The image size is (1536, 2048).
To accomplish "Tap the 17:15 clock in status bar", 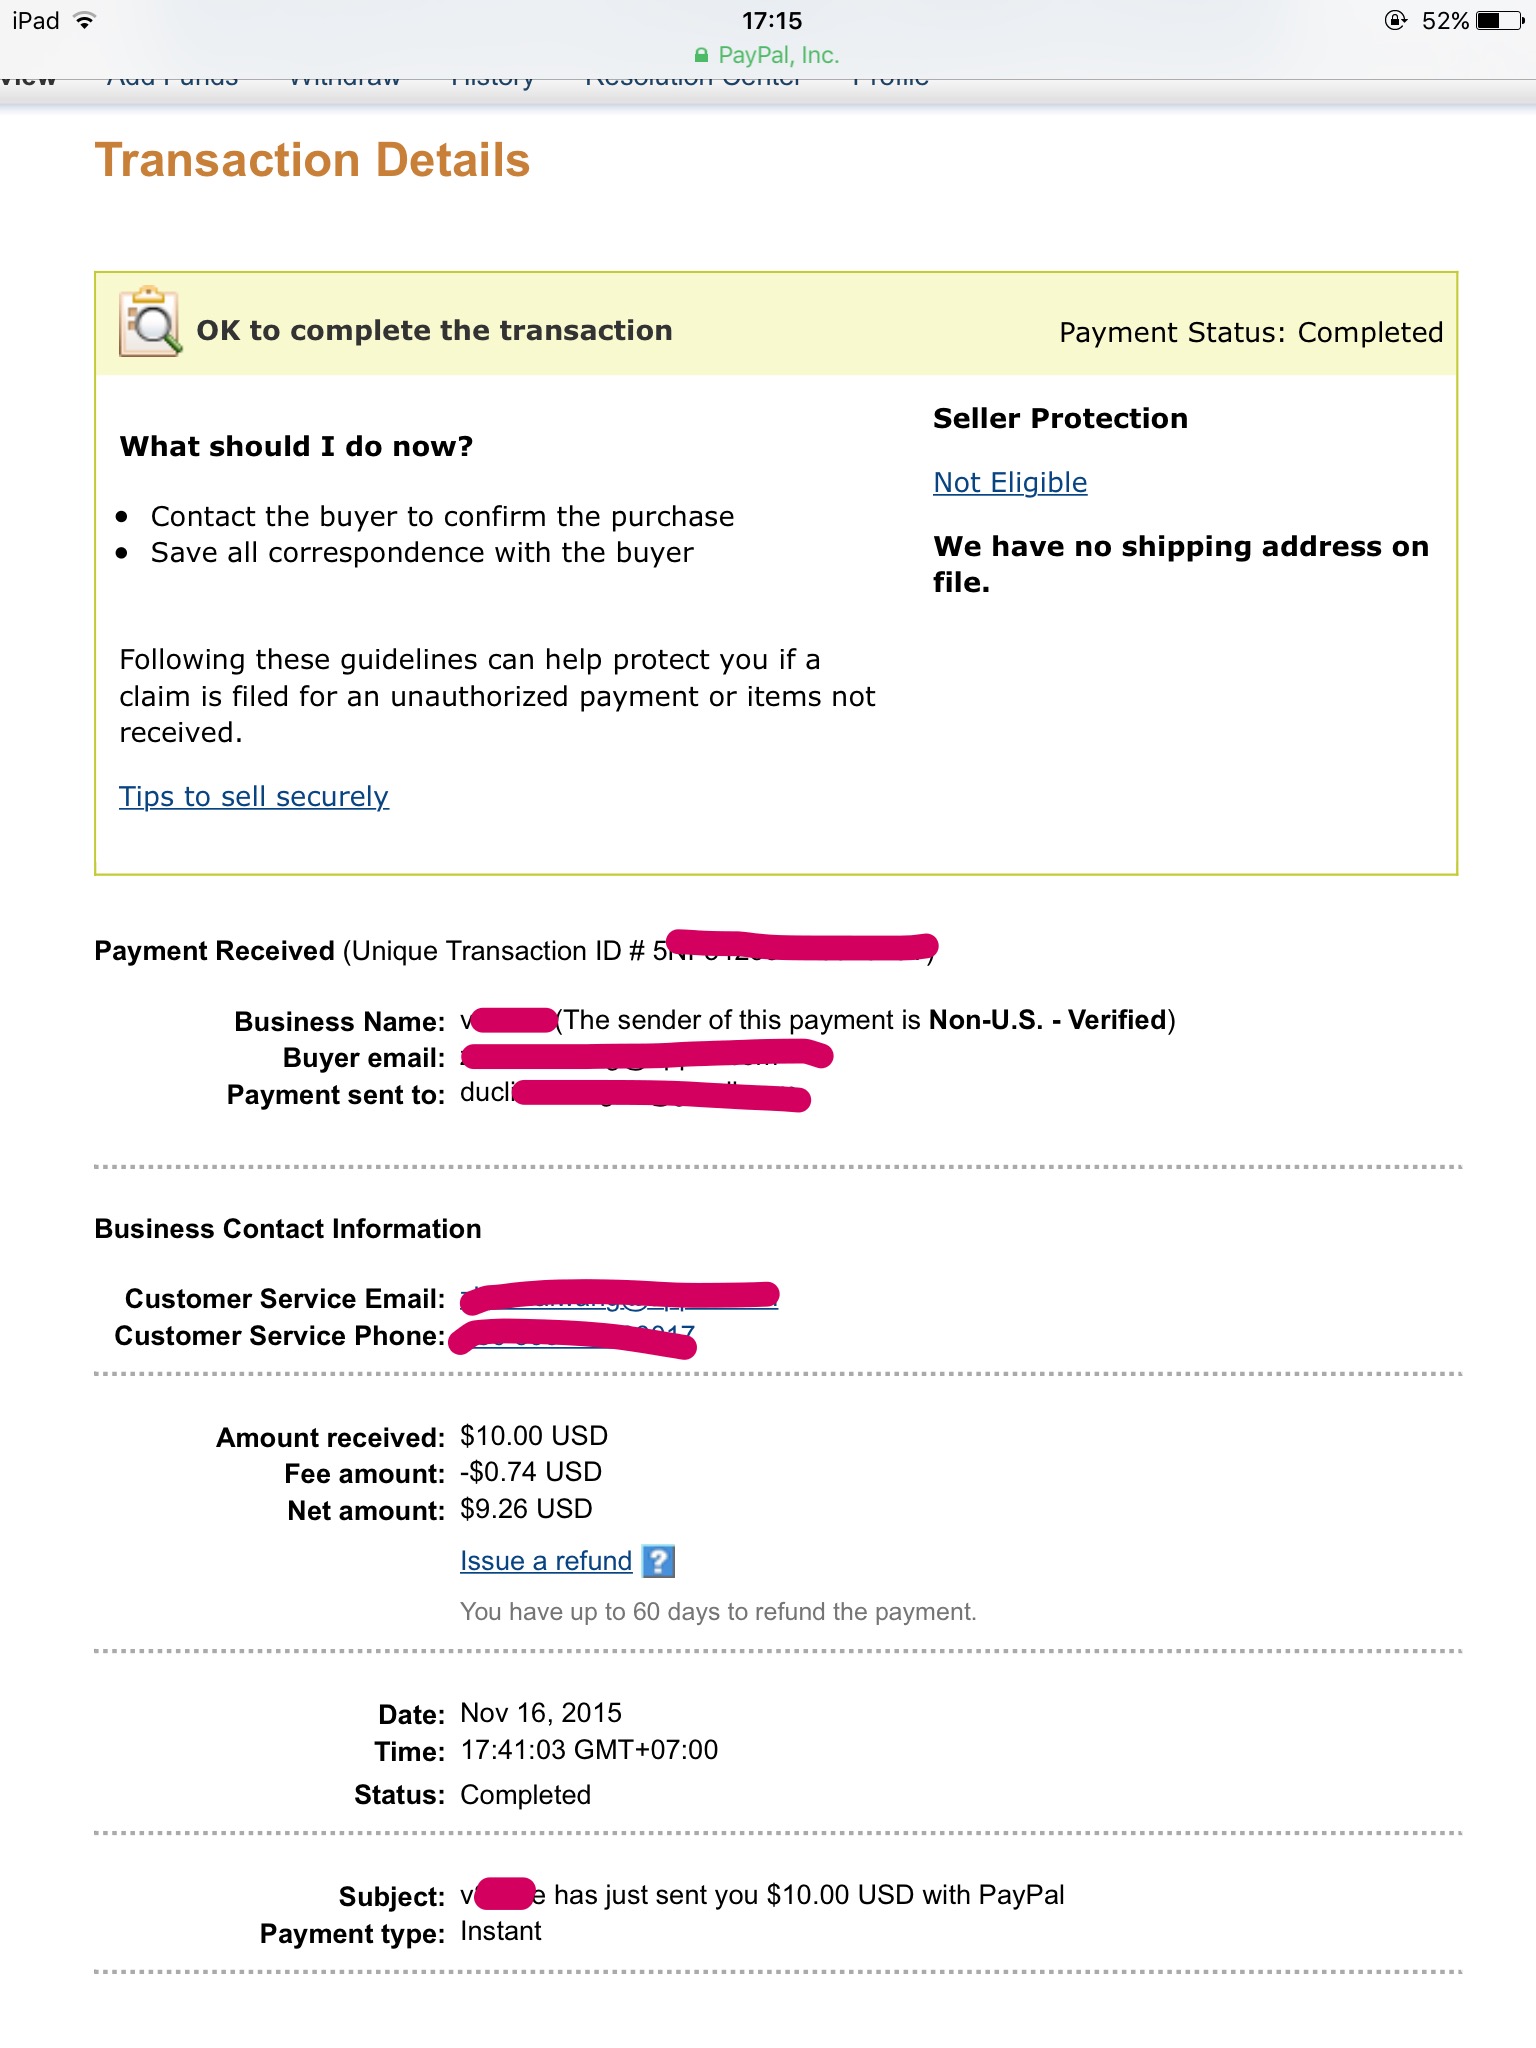I will (772, 21).
